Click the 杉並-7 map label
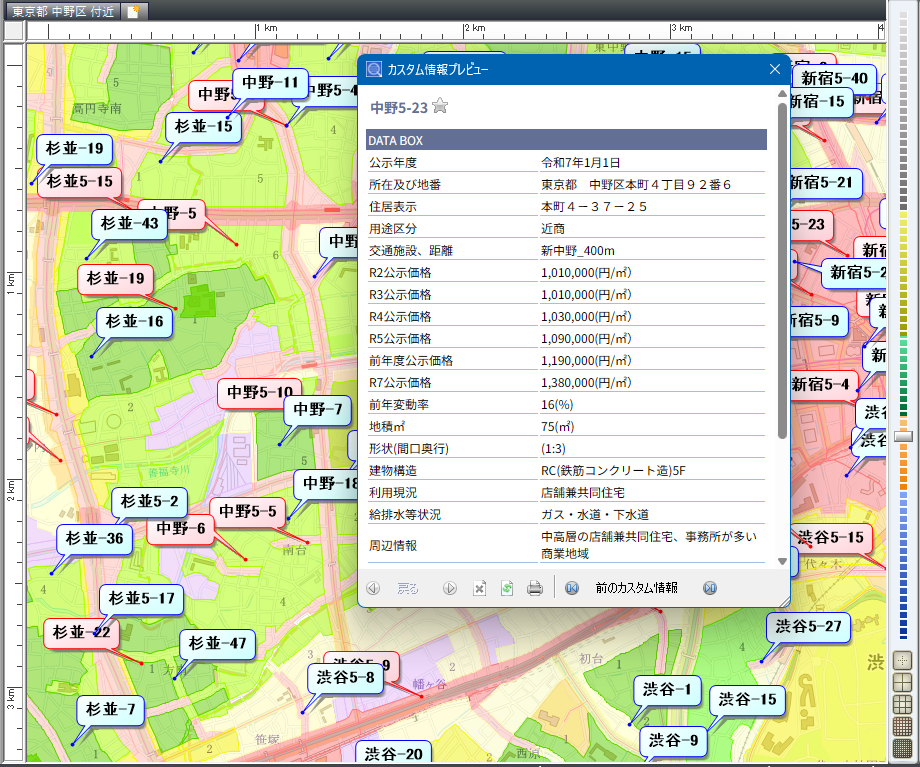Screen dimensions: 920x767 (x=111, y=709)
